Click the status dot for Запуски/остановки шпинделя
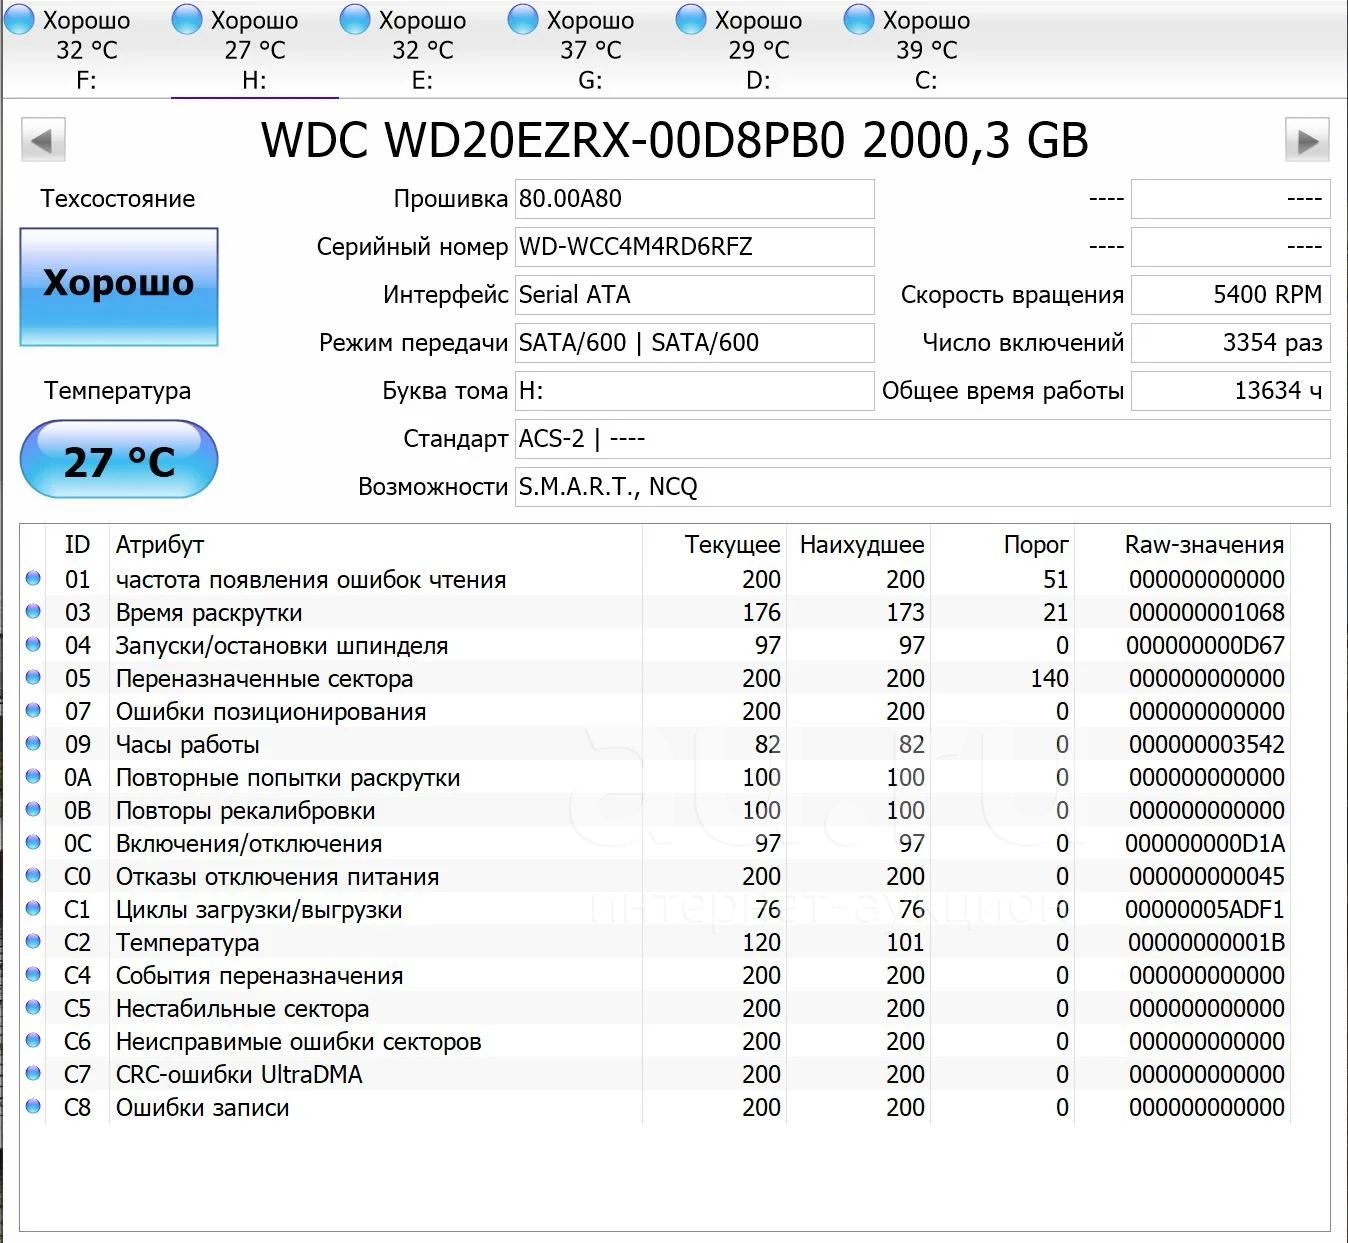This screenshot has height=1243, width=1348. (33, 644)
